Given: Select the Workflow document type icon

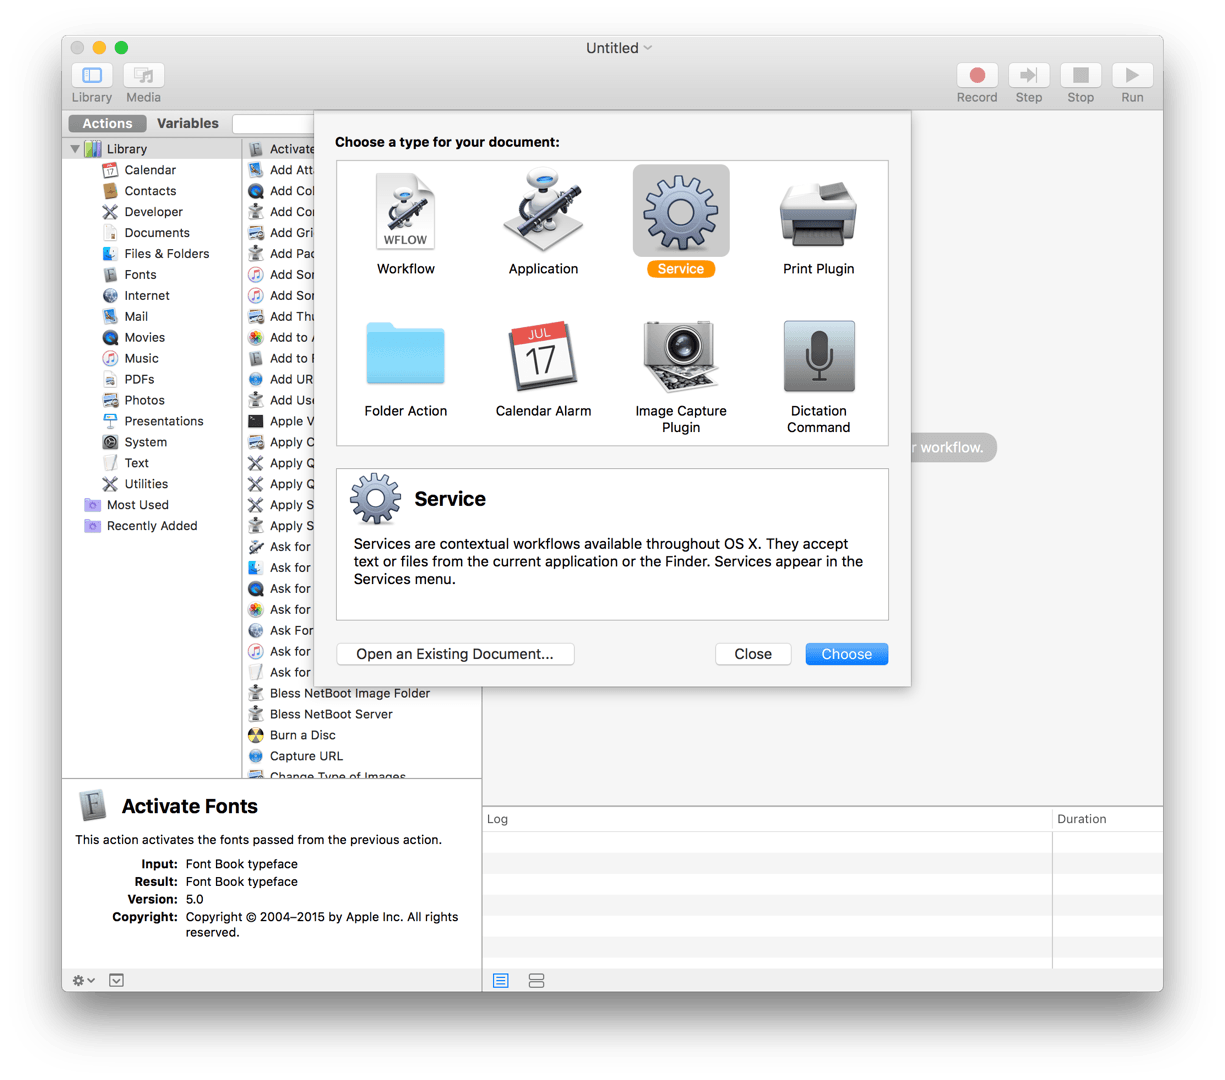Looking at the screenshot, I should pyautogui.click(x=405, y=213).
